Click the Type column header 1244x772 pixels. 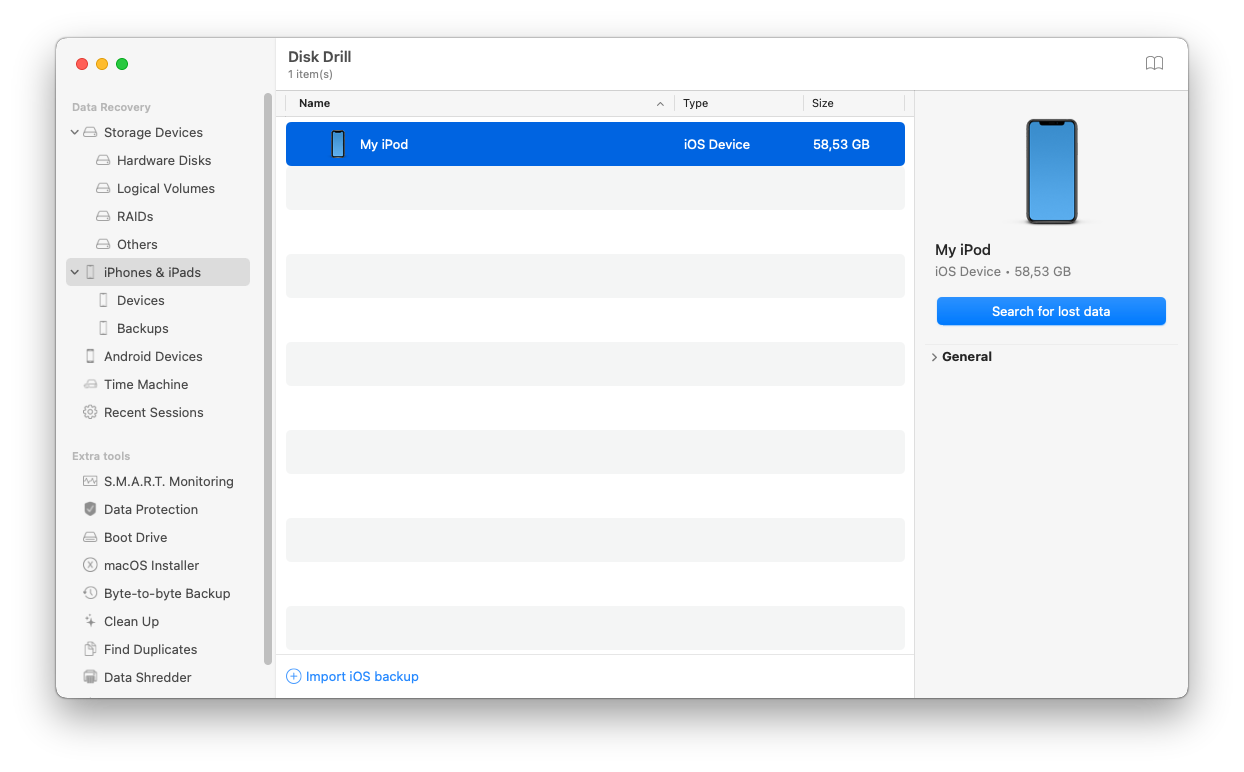[739, 103]
